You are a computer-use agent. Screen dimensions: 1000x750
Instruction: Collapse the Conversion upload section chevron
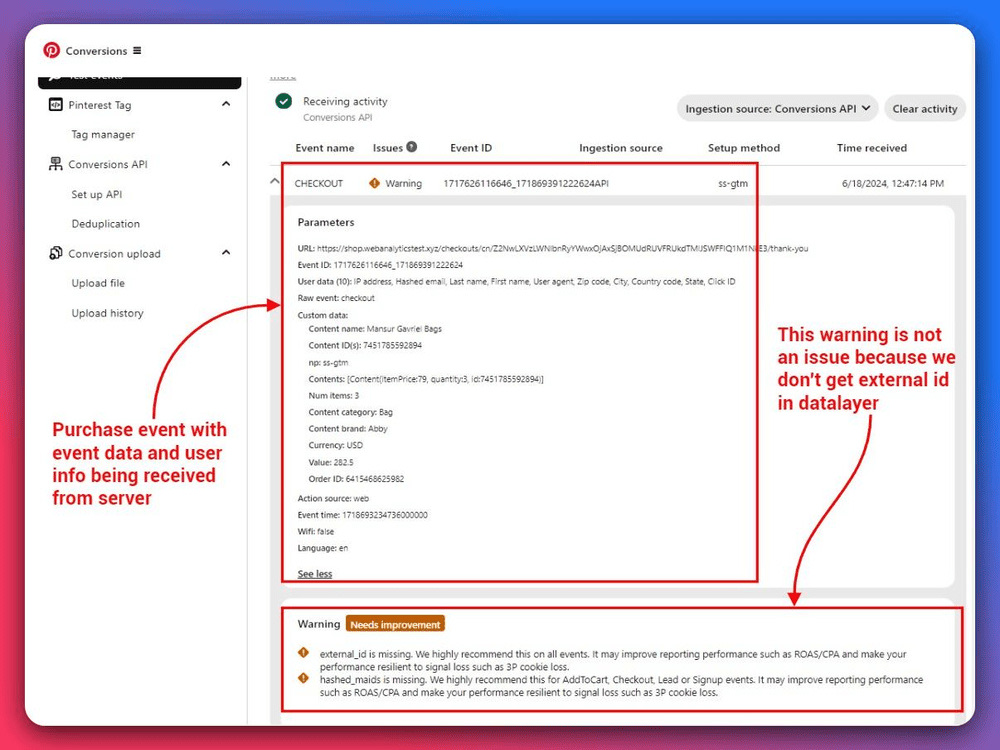click(226, 253)
